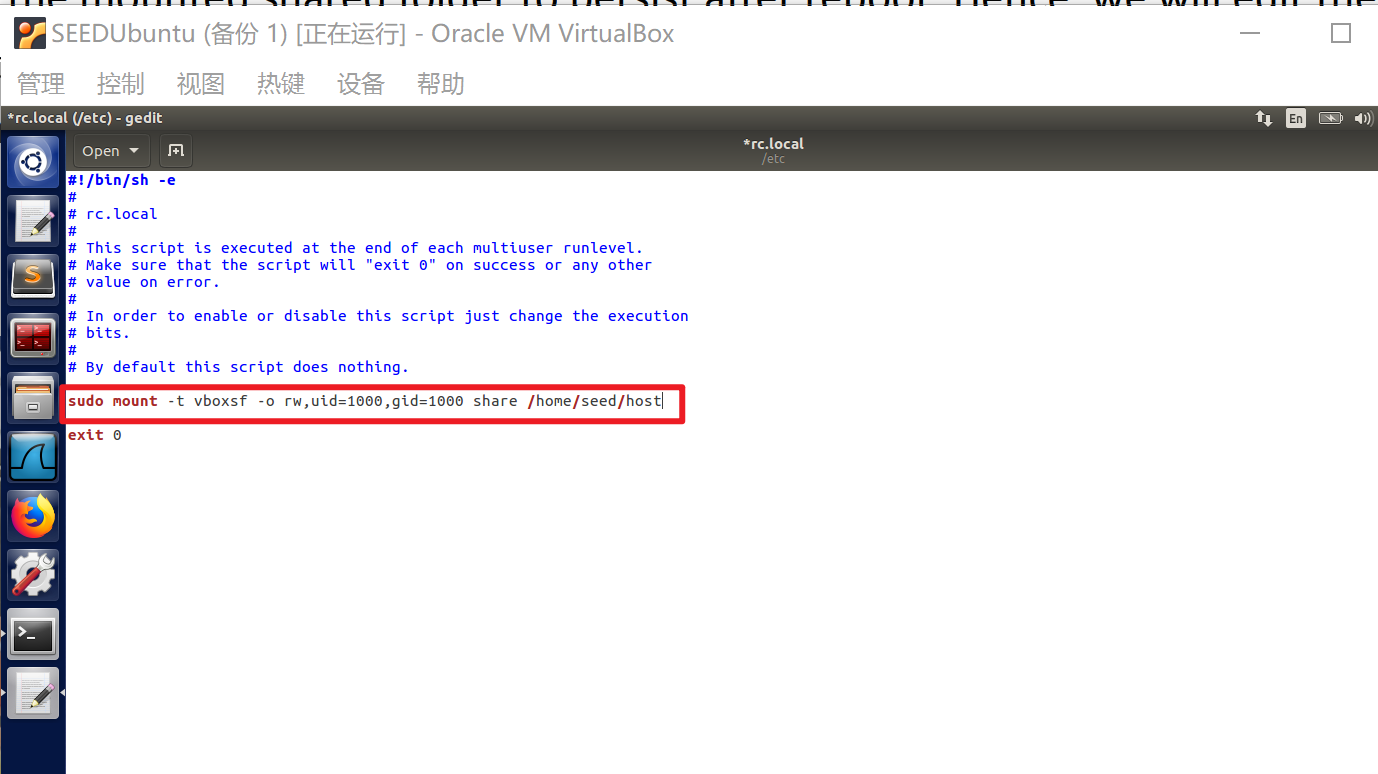This screenshot has height=774, width=1378.
Task: Open the red Terminator terminal icon
Action: point(33,338)
